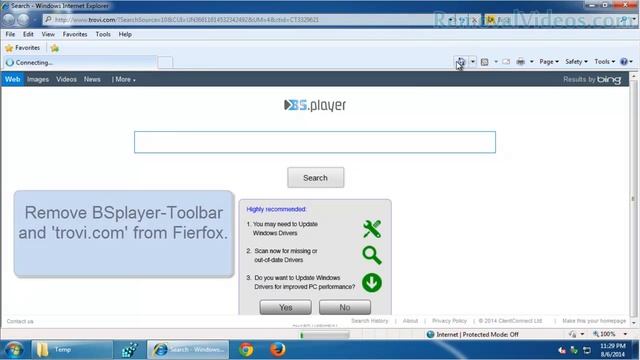
Task: Expand the address bar history dropdown
Action: [x=451, y=20]
